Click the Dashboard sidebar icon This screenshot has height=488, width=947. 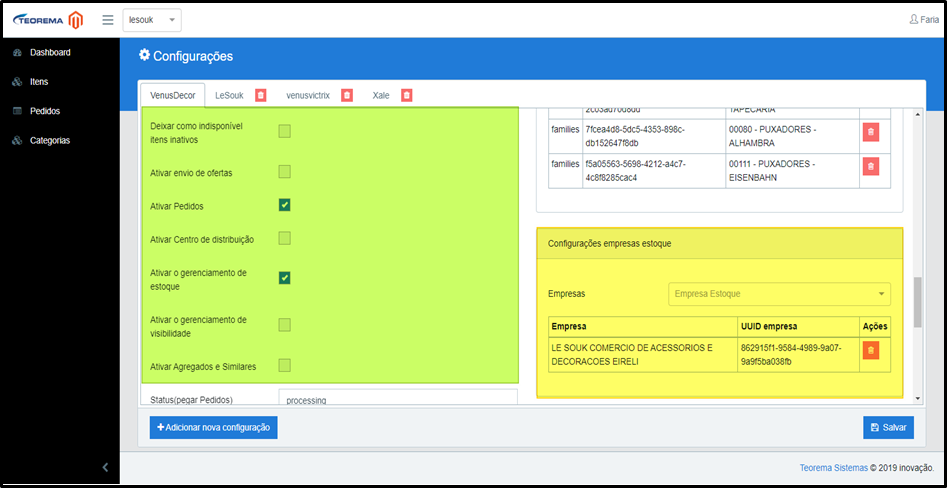pyautogui.click(x=18, y=53)
